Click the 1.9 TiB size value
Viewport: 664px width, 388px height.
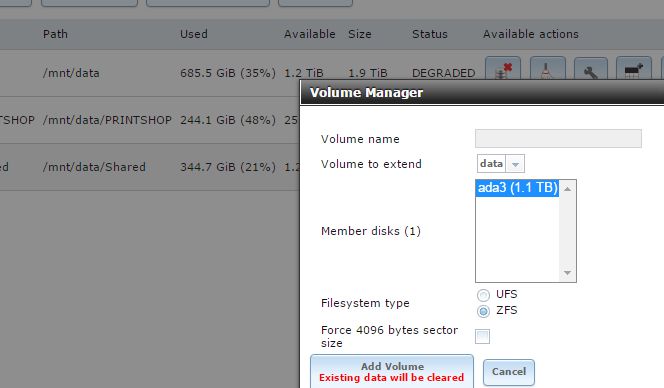pos(368,73)
